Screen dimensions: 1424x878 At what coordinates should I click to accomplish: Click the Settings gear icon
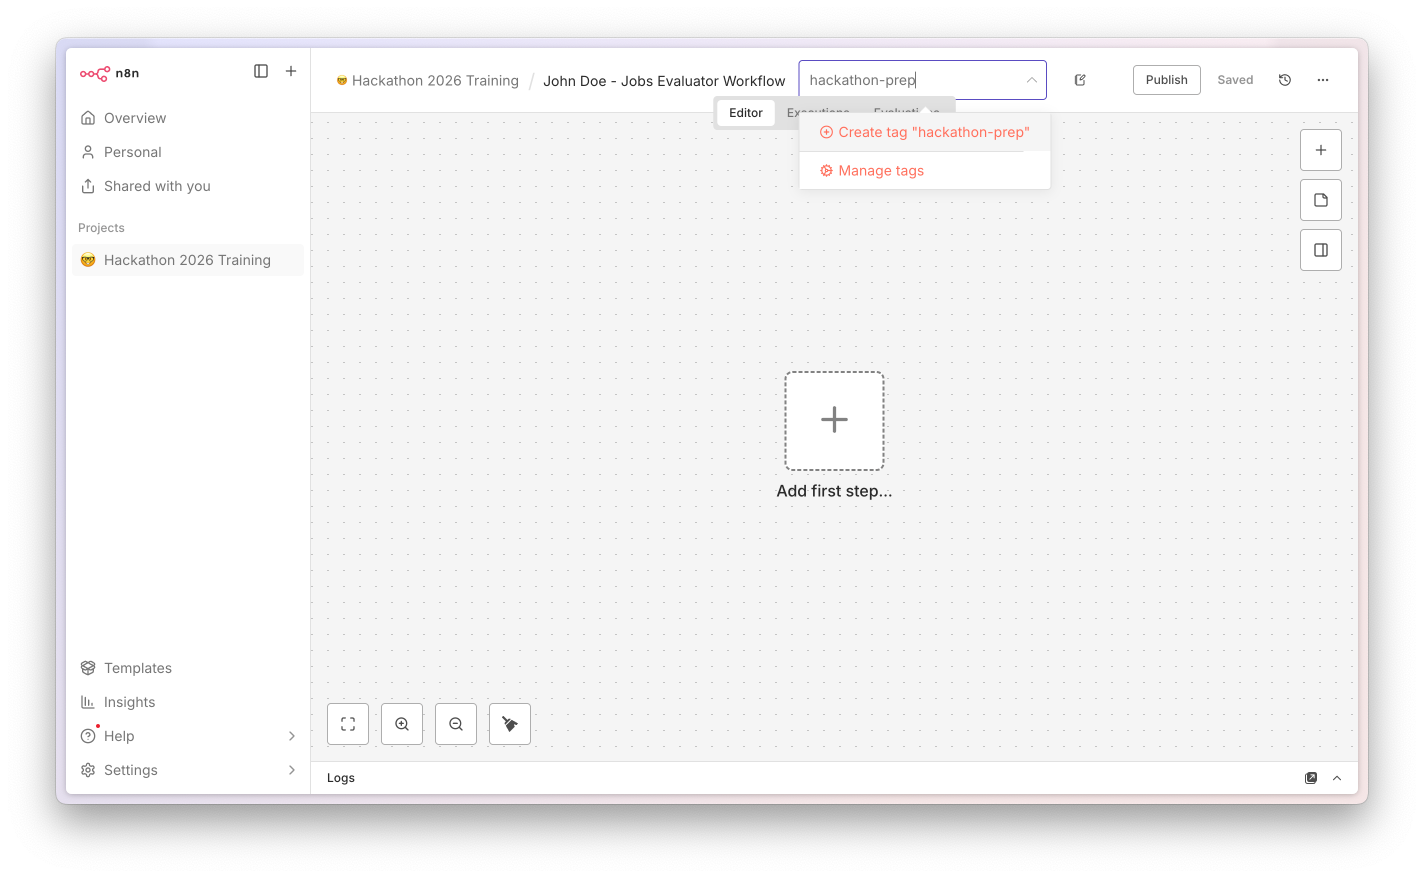pyautogui.click(x=88, y=770)
